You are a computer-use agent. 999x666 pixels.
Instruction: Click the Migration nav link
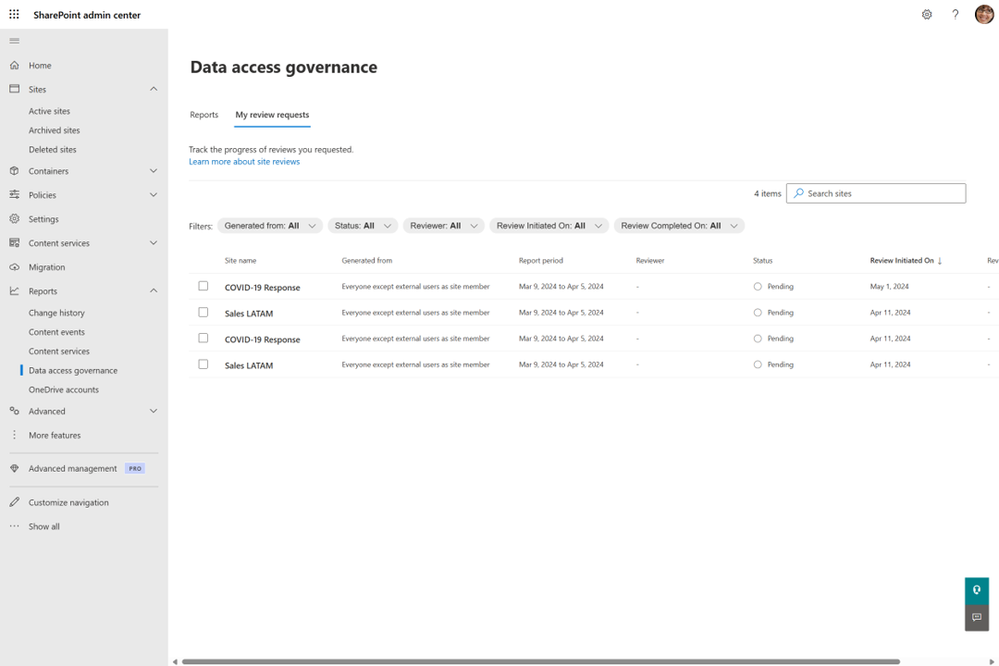[x=47, y=267]
